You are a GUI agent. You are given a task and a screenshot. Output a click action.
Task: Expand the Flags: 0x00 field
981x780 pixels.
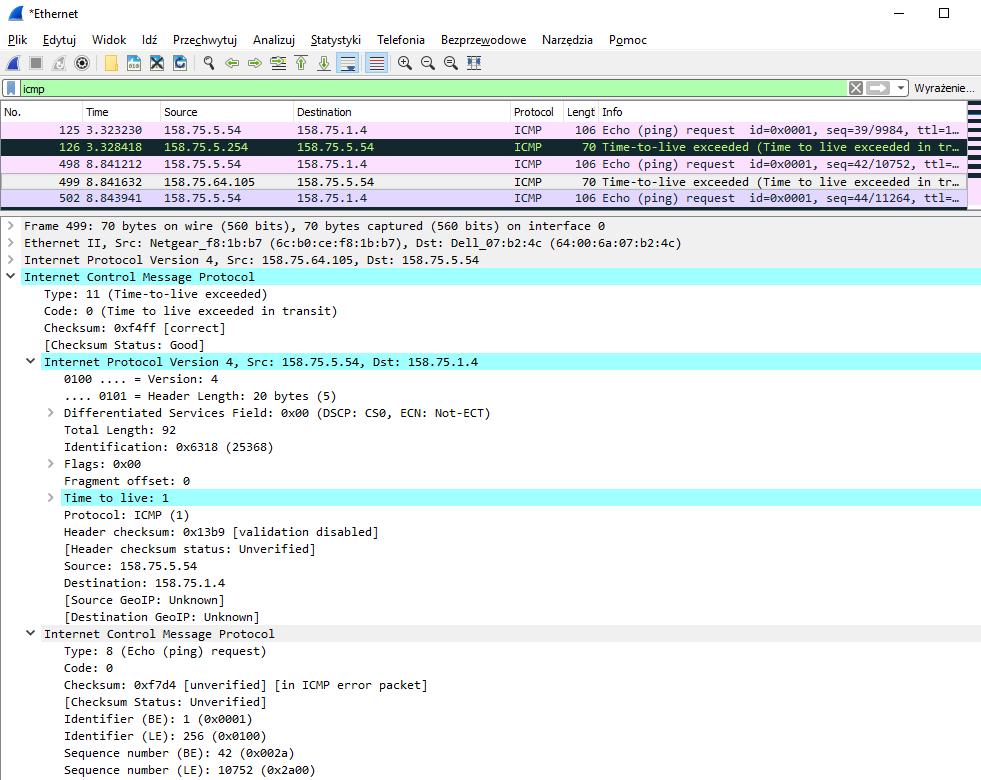point(51,464)
